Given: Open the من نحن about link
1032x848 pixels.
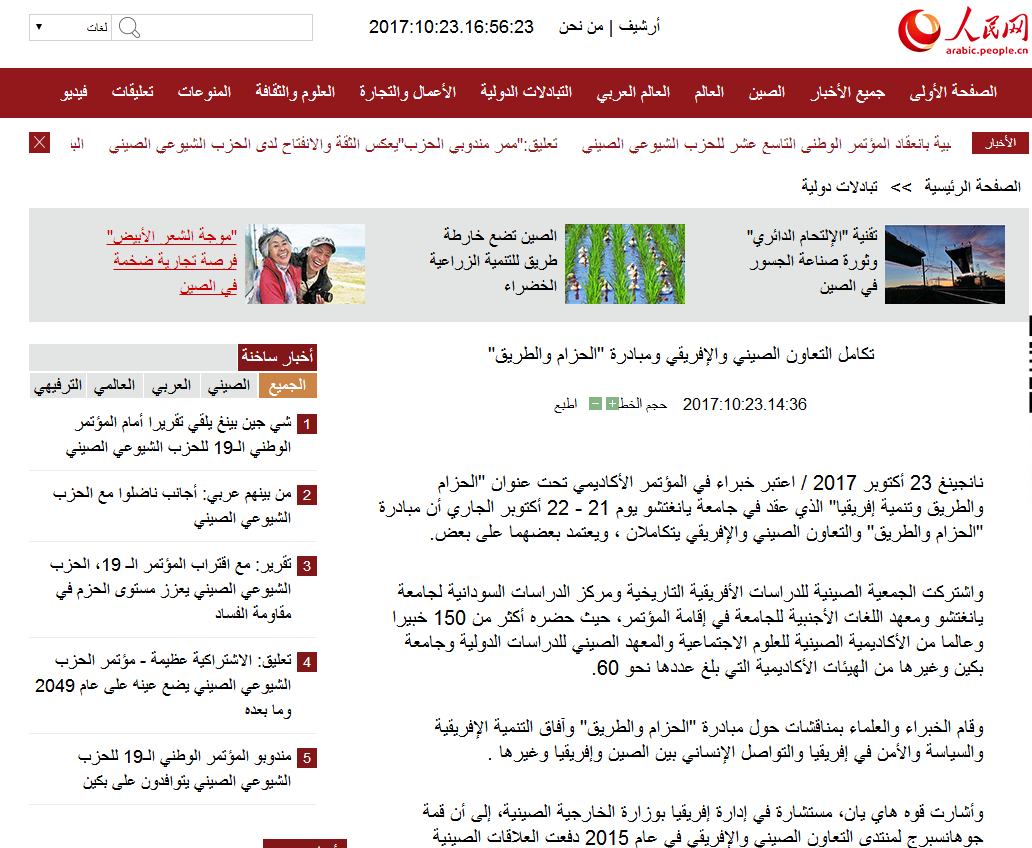Looking at the screenshot, I should point(582,27).
